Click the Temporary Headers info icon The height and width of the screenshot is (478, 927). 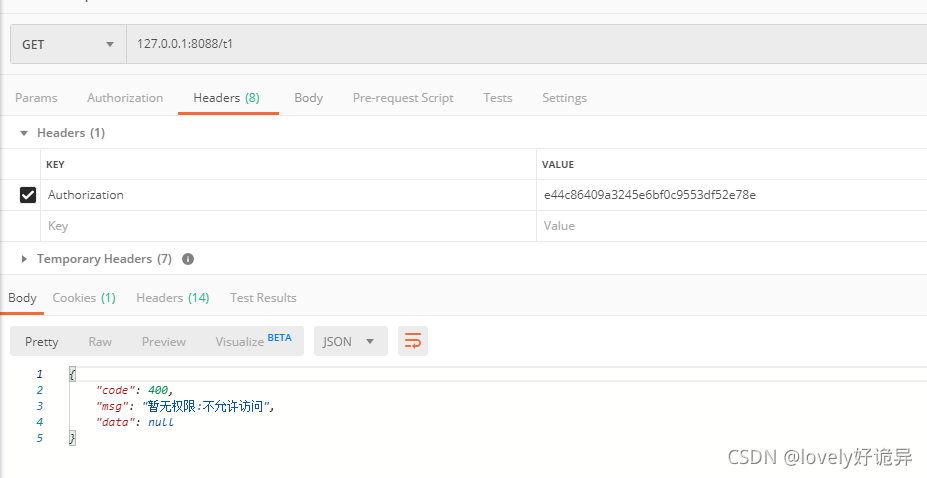[188, 259]
